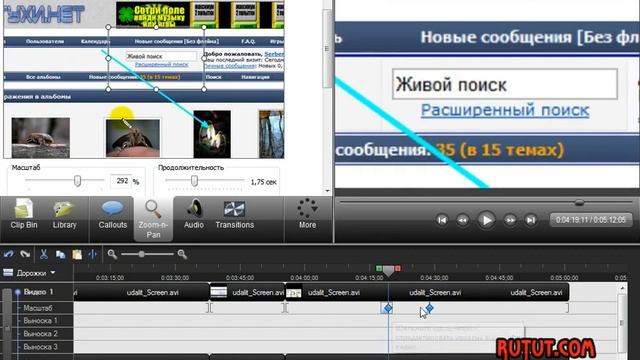Click the undo icon in timeline toolbar
Screen dimensions: 640x360
pyautogui.click(x=9, y=254)
